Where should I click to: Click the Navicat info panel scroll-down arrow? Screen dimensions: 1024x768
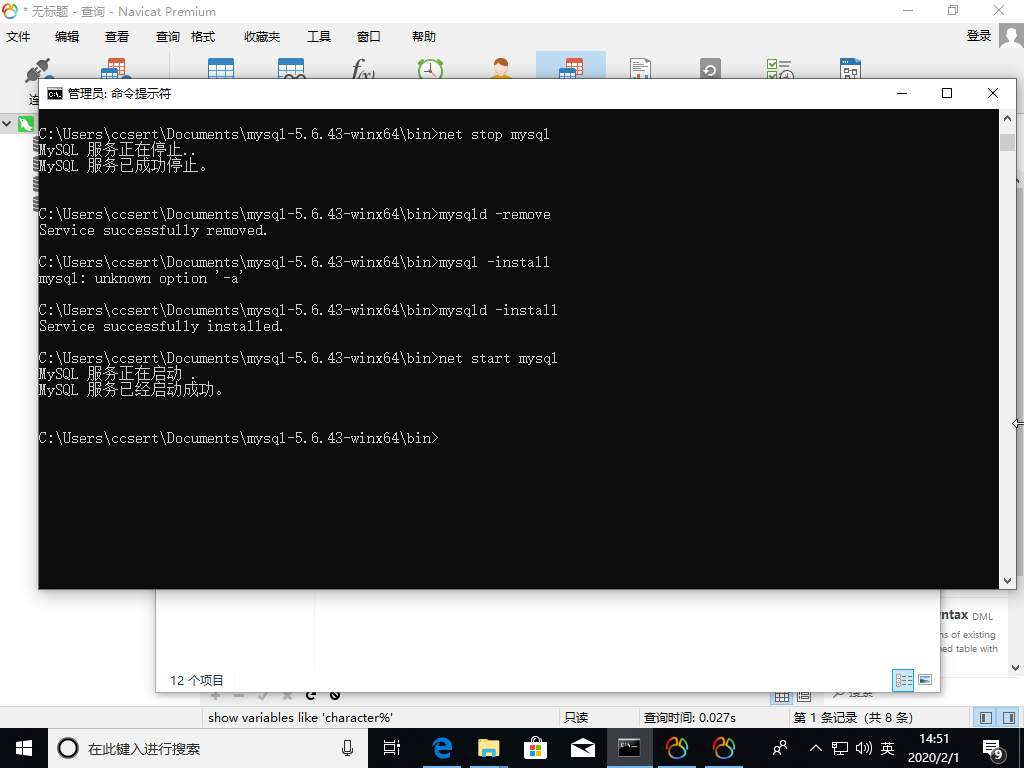(x=1015, y=668)
